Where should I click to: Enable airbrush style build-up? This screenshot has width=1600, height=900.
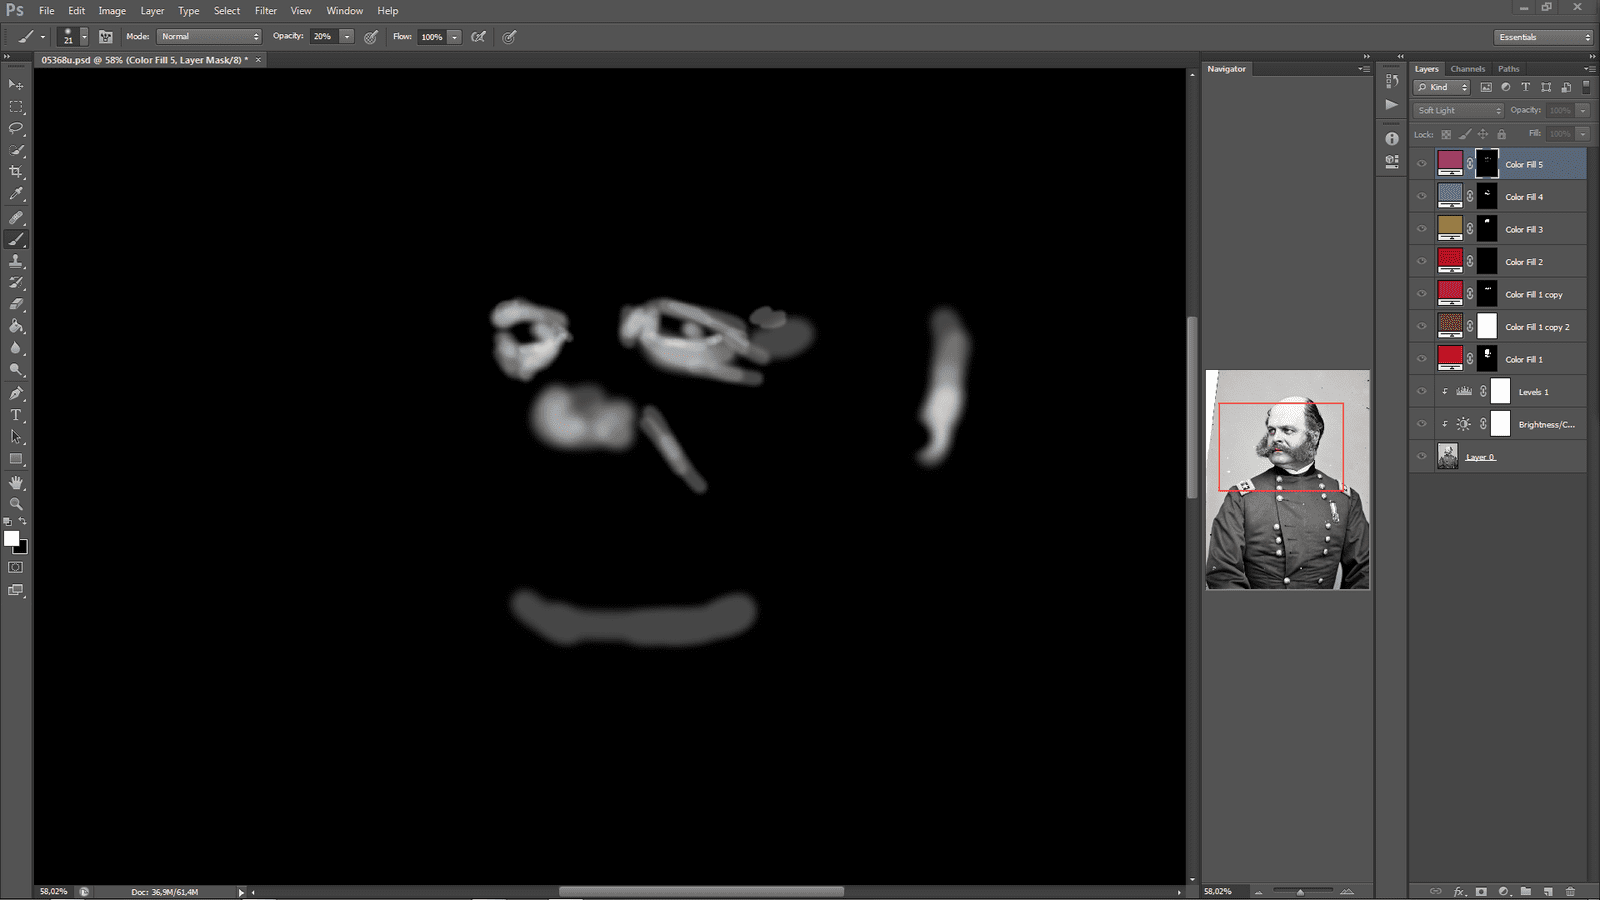pyautogui.click(x=479, y=37)
